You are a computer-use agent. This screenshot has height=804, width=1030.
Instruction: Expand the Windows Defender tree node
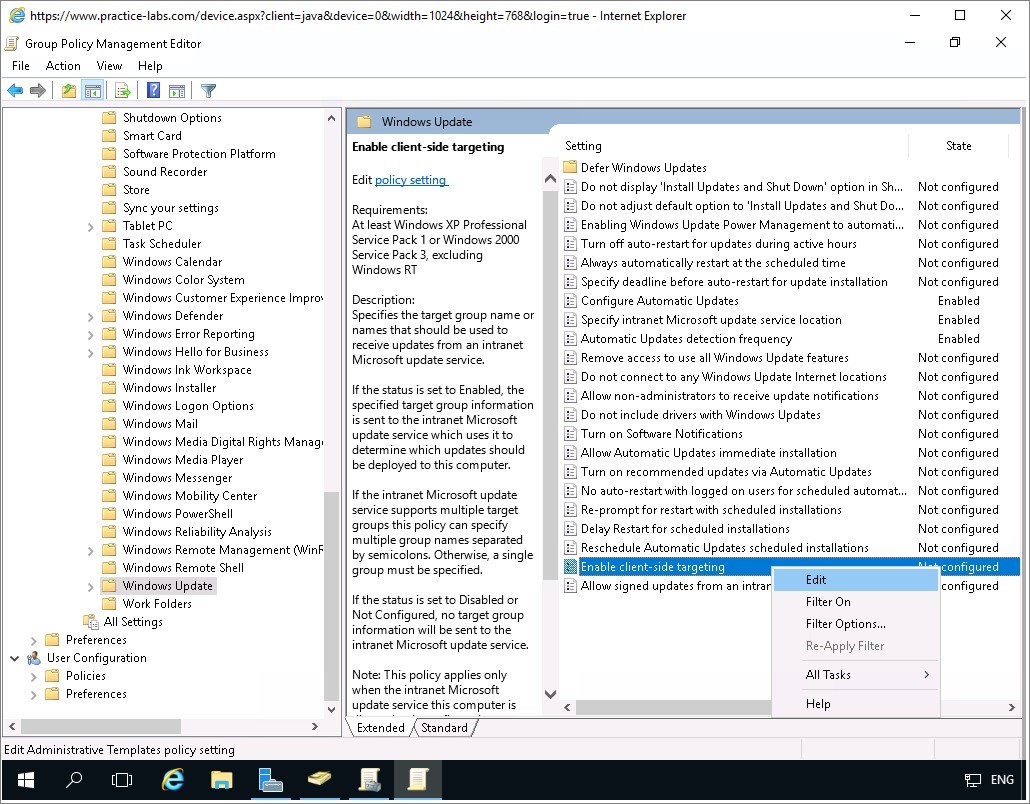[x=90, y=316]
